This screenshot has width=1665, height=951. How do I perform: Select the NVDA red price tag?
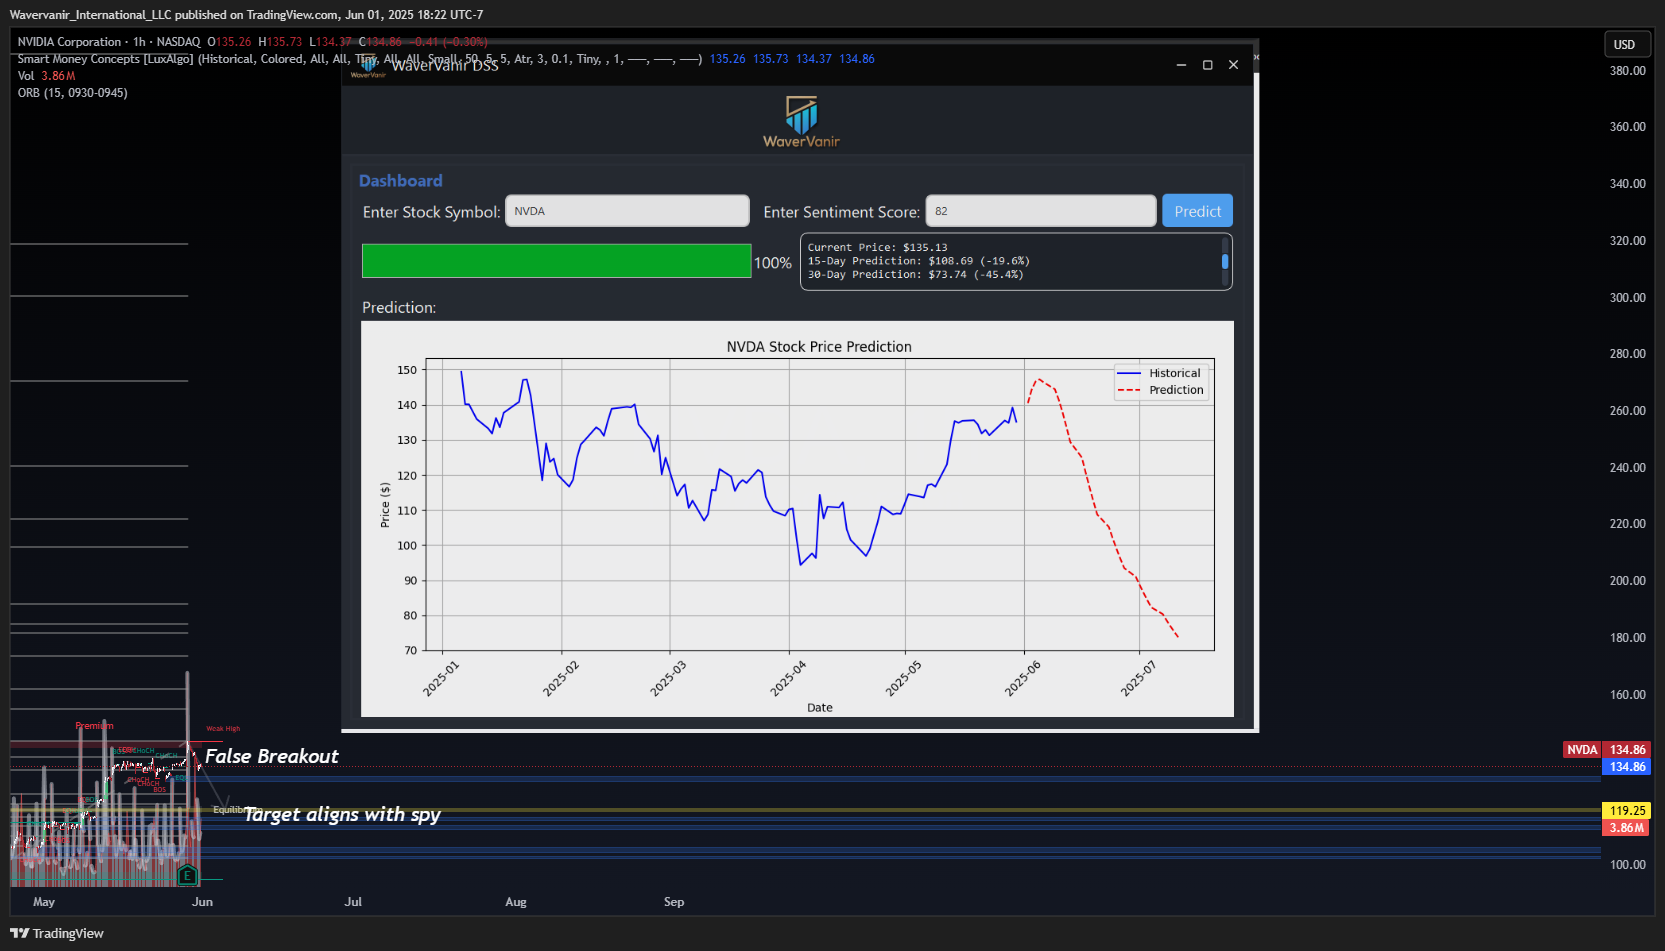[1582, 750]
